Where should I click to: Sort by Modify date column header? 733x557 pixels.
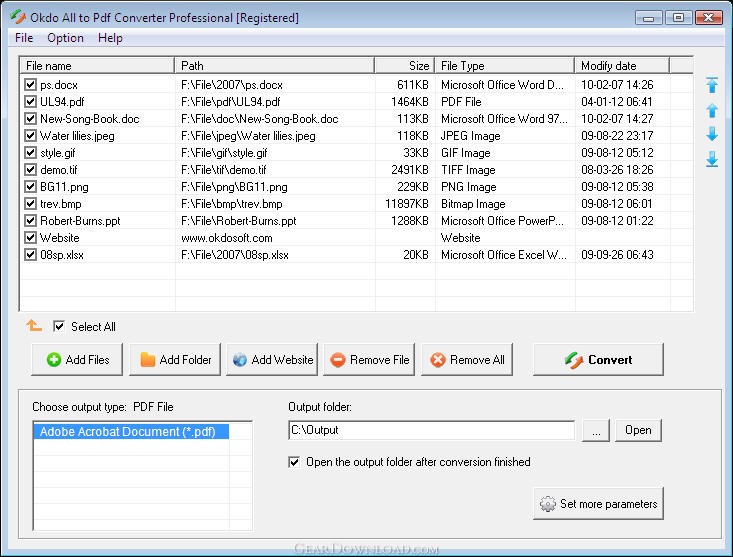622,65
